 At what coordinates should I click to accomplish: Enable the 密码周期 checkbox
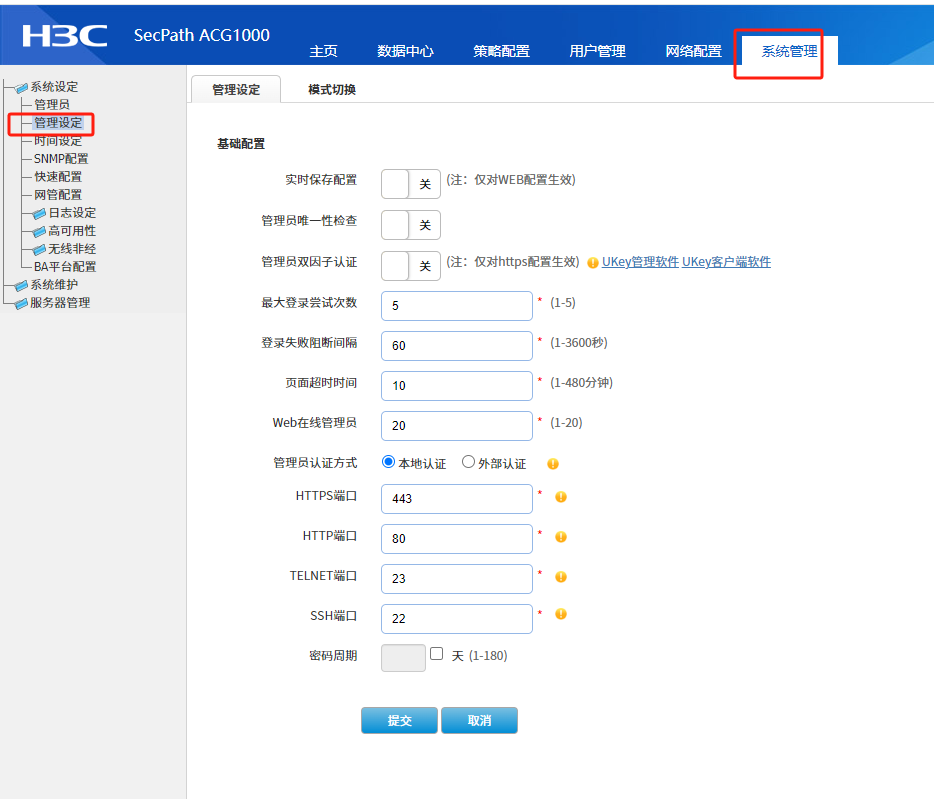click(x=437, y=654)
